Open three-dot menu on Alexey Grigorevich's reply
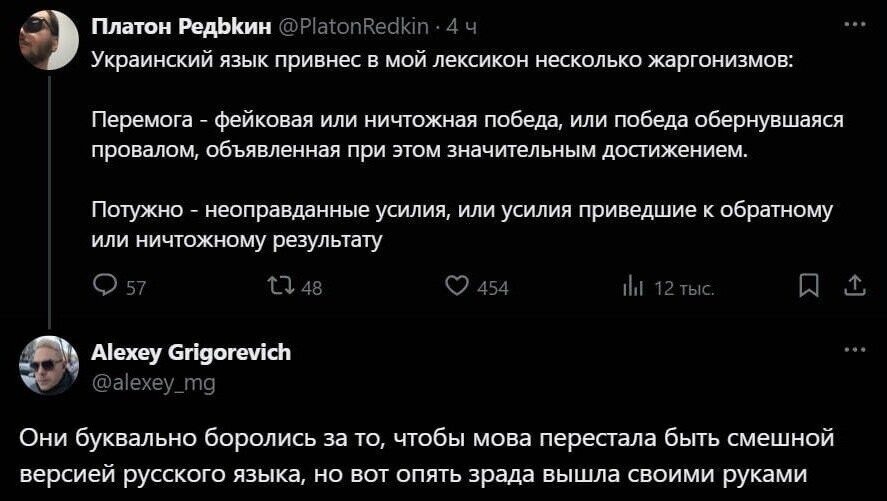Screen dimensions: 887x501 pyautogui.click(x=855, y=350)
